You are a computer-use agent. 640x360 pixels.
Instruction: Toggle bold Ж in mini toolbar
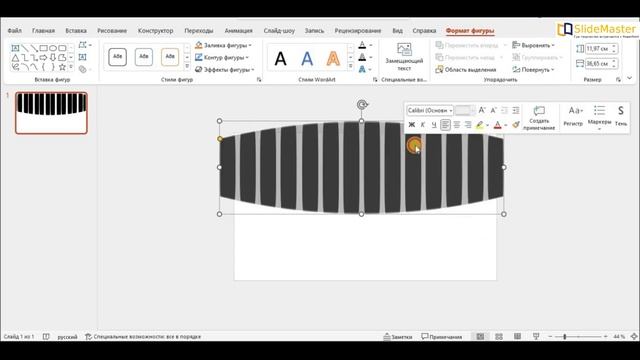pyautogui.click(x=411, y=124)
